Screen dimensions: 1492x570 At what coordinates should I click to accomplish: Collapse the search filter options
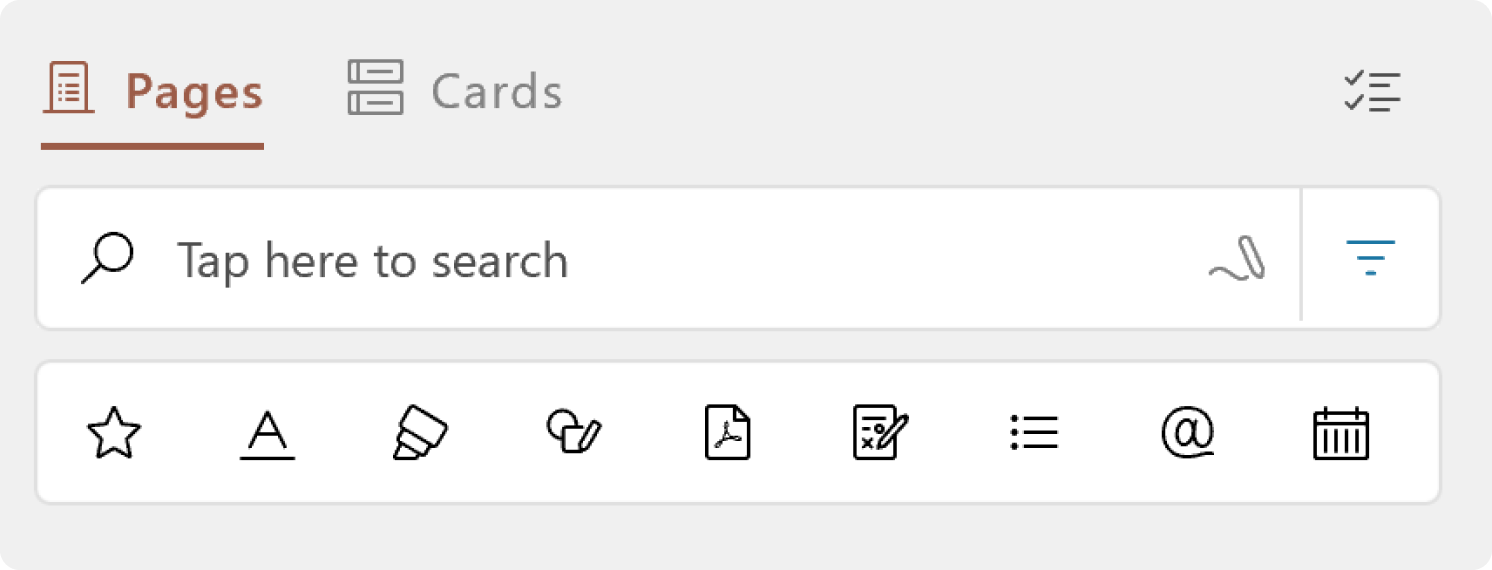[x=1370, y=258]
